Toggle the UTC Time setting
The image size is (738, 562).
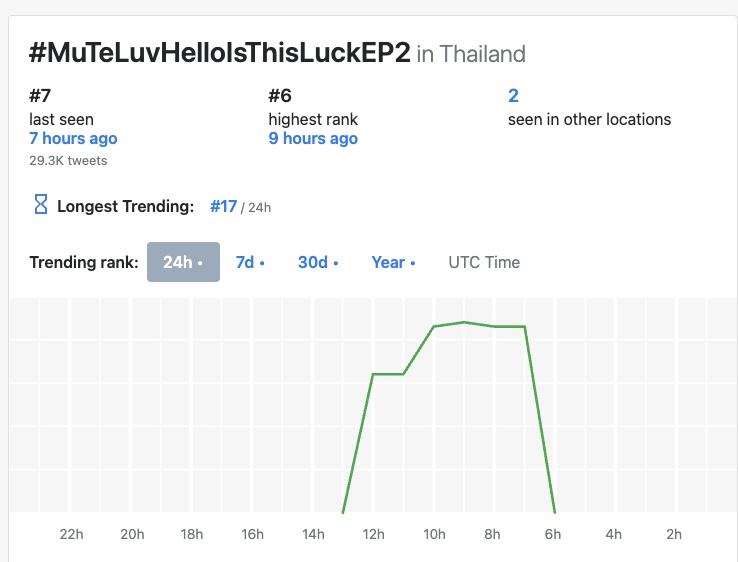(484, 262)
